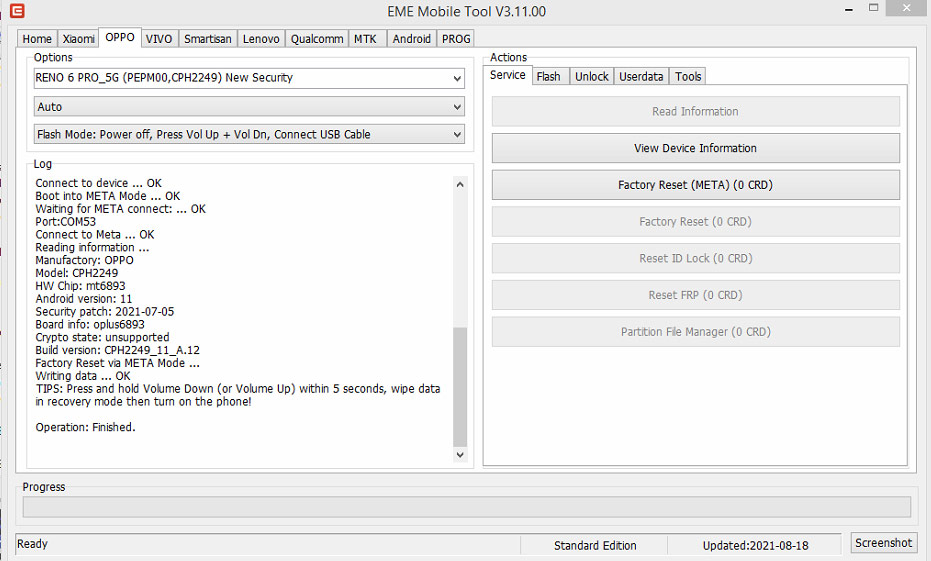Select the Service actions tab
Screen dimensions: 931x561
(508, 75)
